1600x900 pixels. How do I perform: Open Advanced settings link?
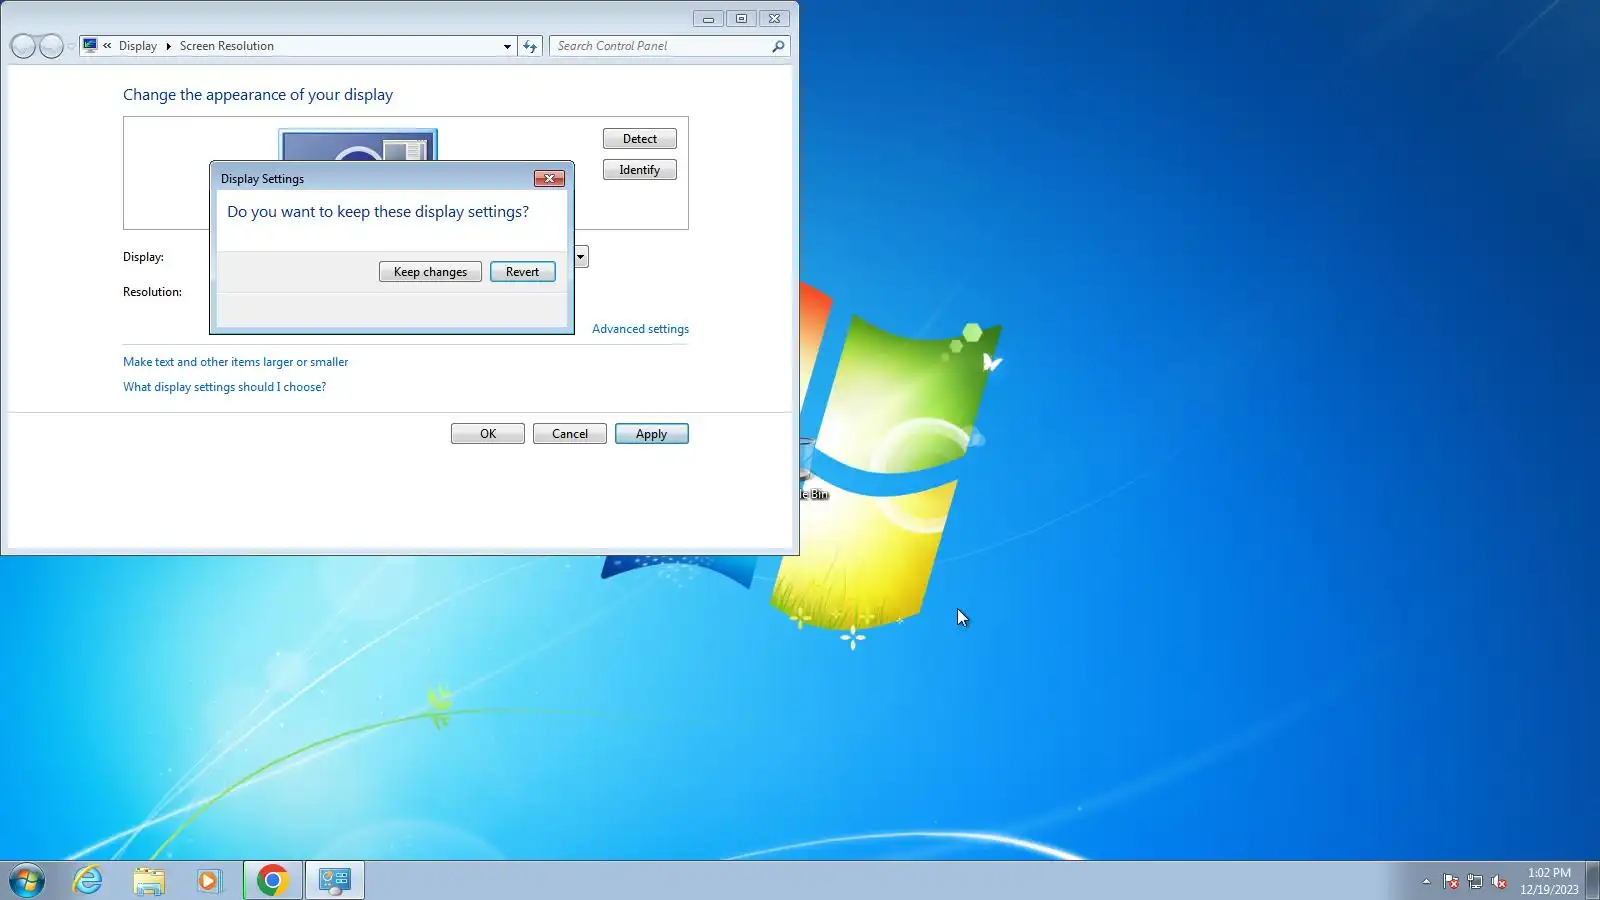pos(640,329)
